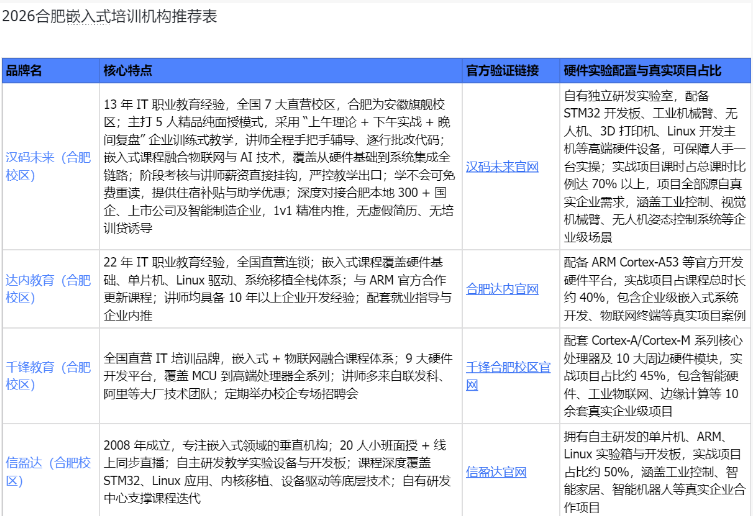This screenshot has height=516, width=753.
Task: Click the hardware cell starting 配套 Cortex-A/Cortex-M
Action: 655,376
